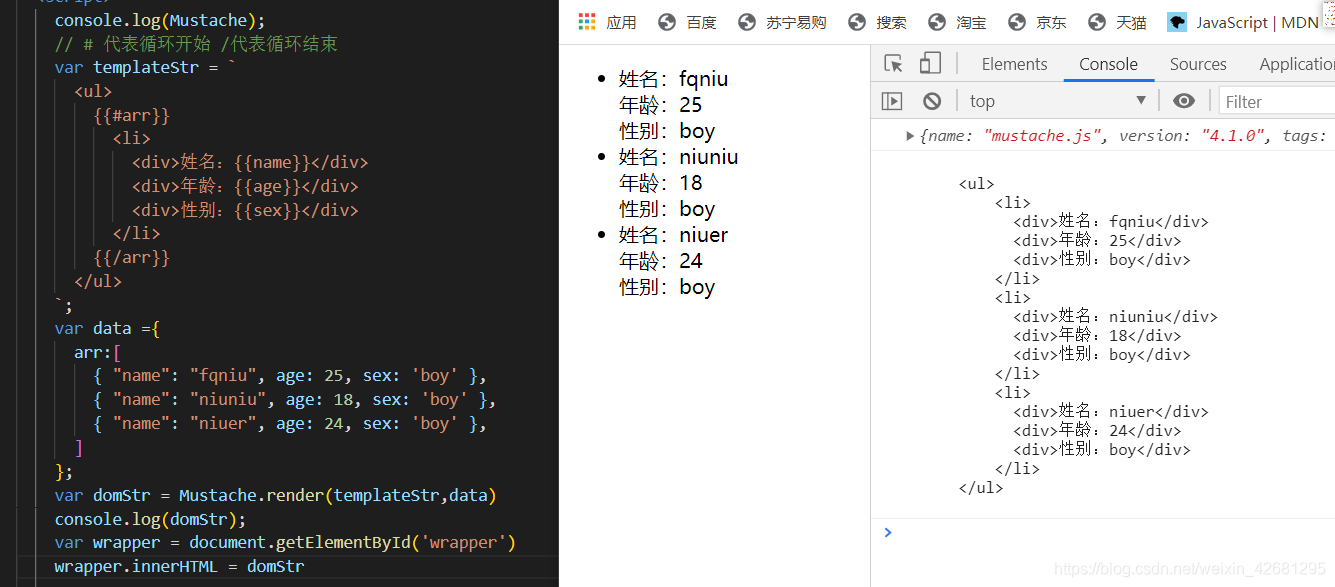
Task: Click <div>姓名: fqniu</div> in console output
Action: click(x=1110, y=222)
